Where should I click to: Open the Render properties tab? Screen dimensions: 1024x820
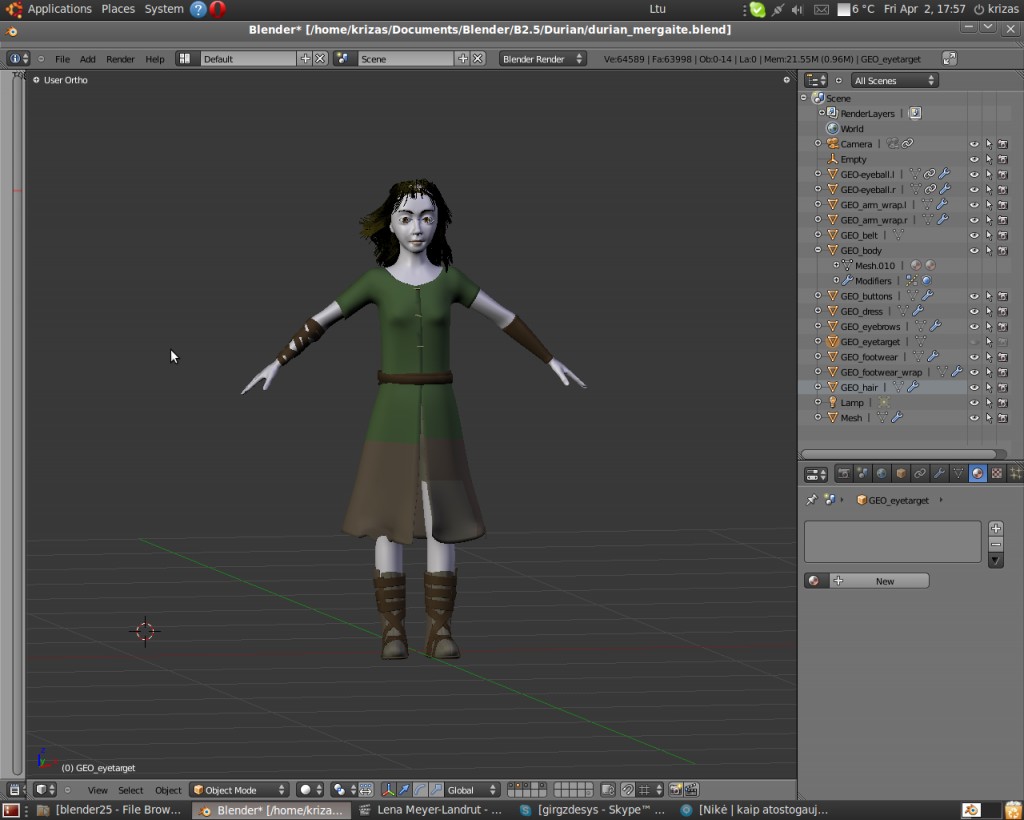click(844, 472)
